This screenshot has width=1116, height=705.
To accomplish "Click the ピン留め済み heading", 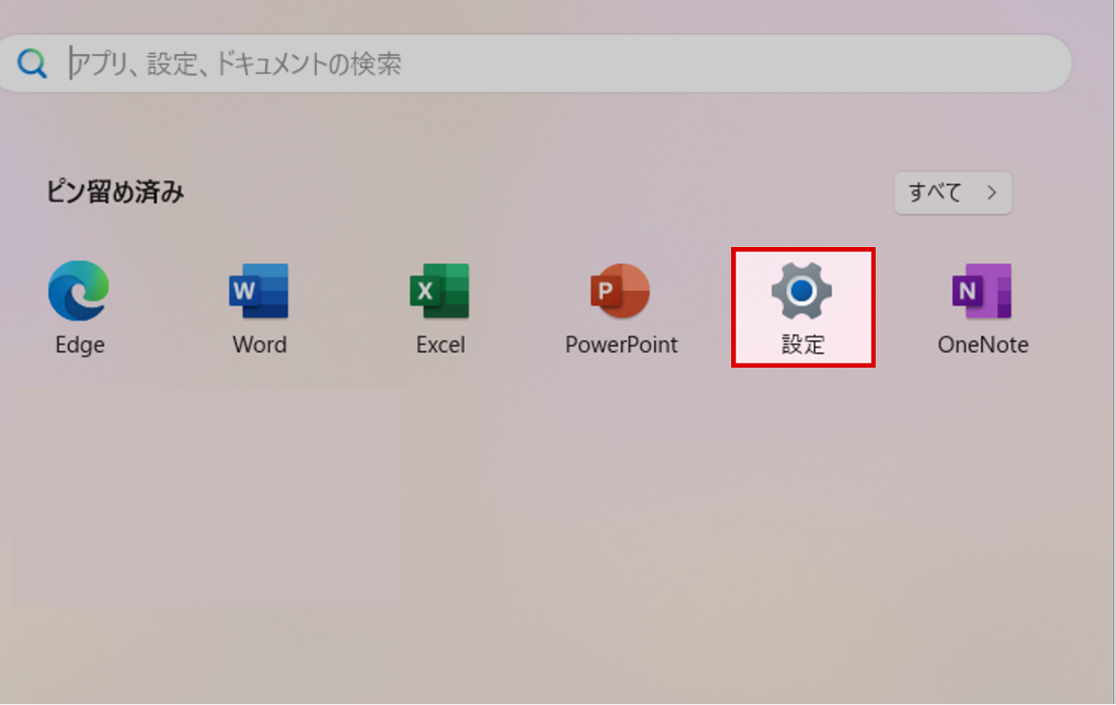I will coord(115,192).
